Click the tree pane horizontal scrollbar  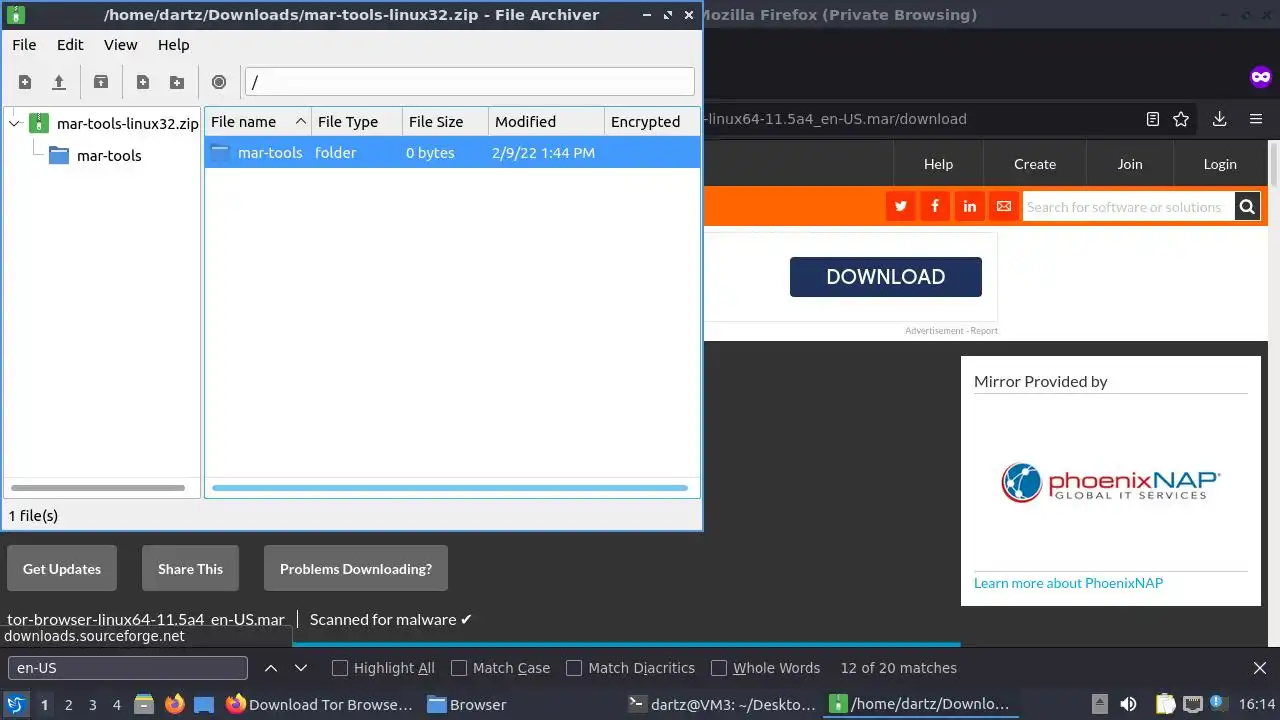point(99,488)
